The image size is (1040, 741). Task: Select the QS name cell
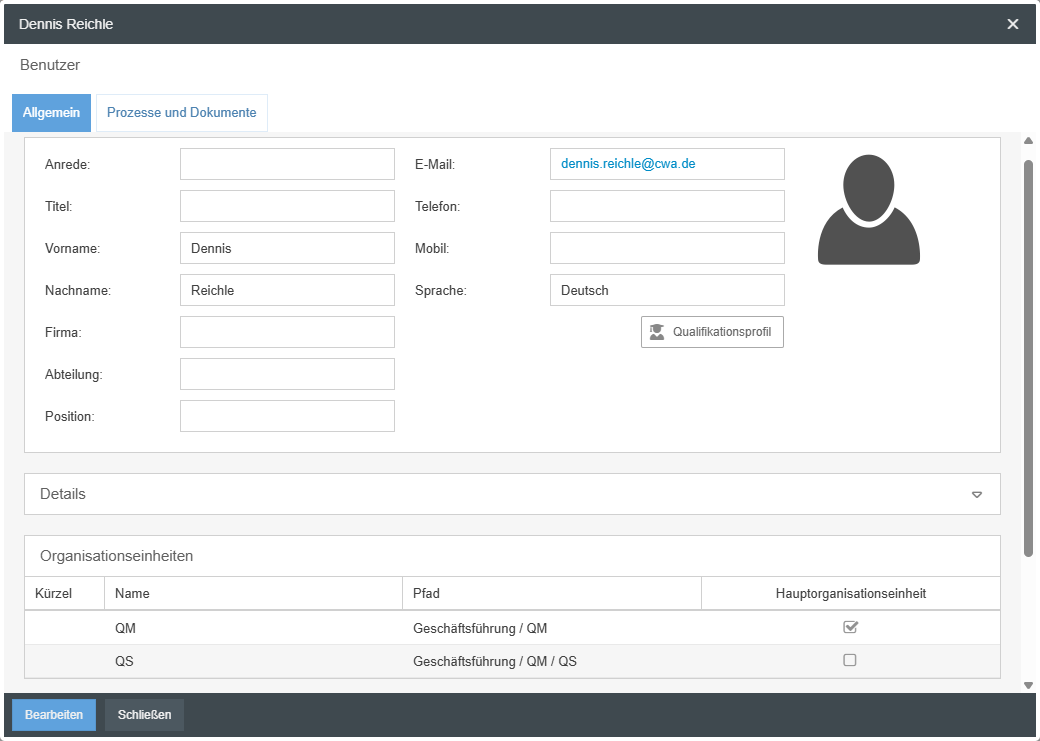click(x=253, y=661)
